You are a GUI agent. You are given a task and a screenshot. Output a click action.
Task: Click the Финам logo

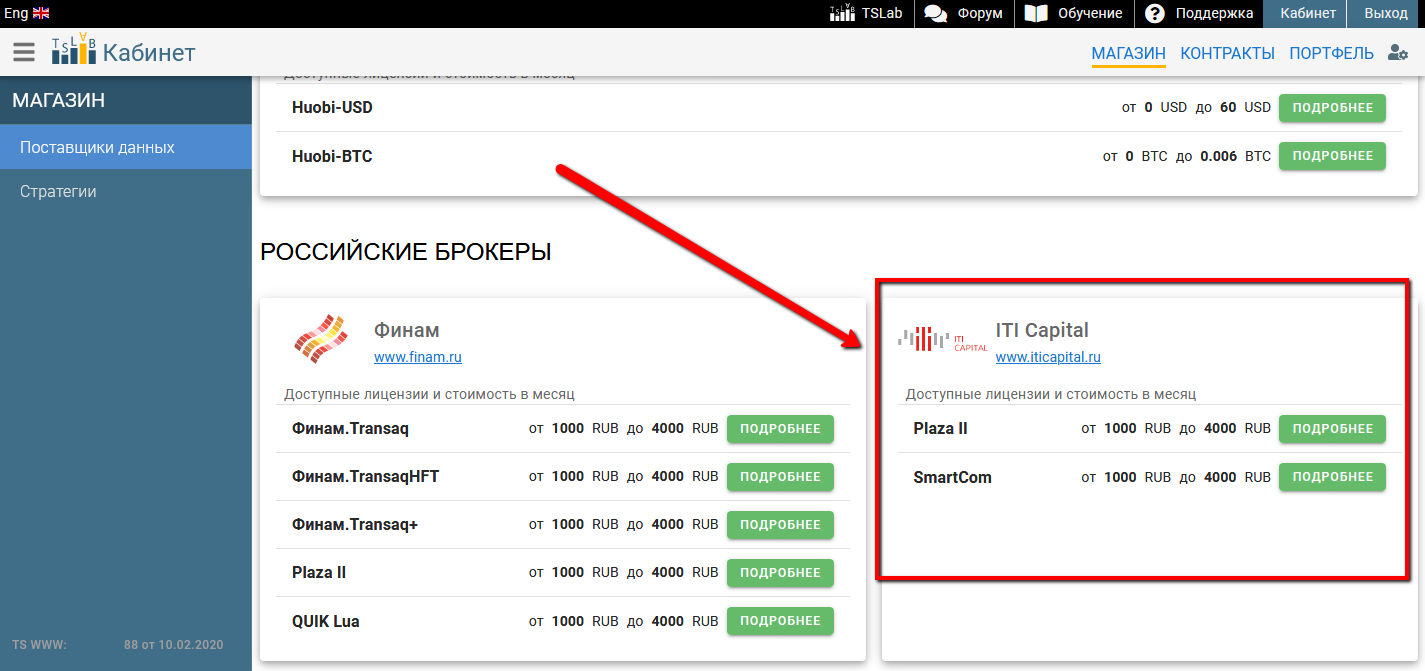(x=320, y=339)
